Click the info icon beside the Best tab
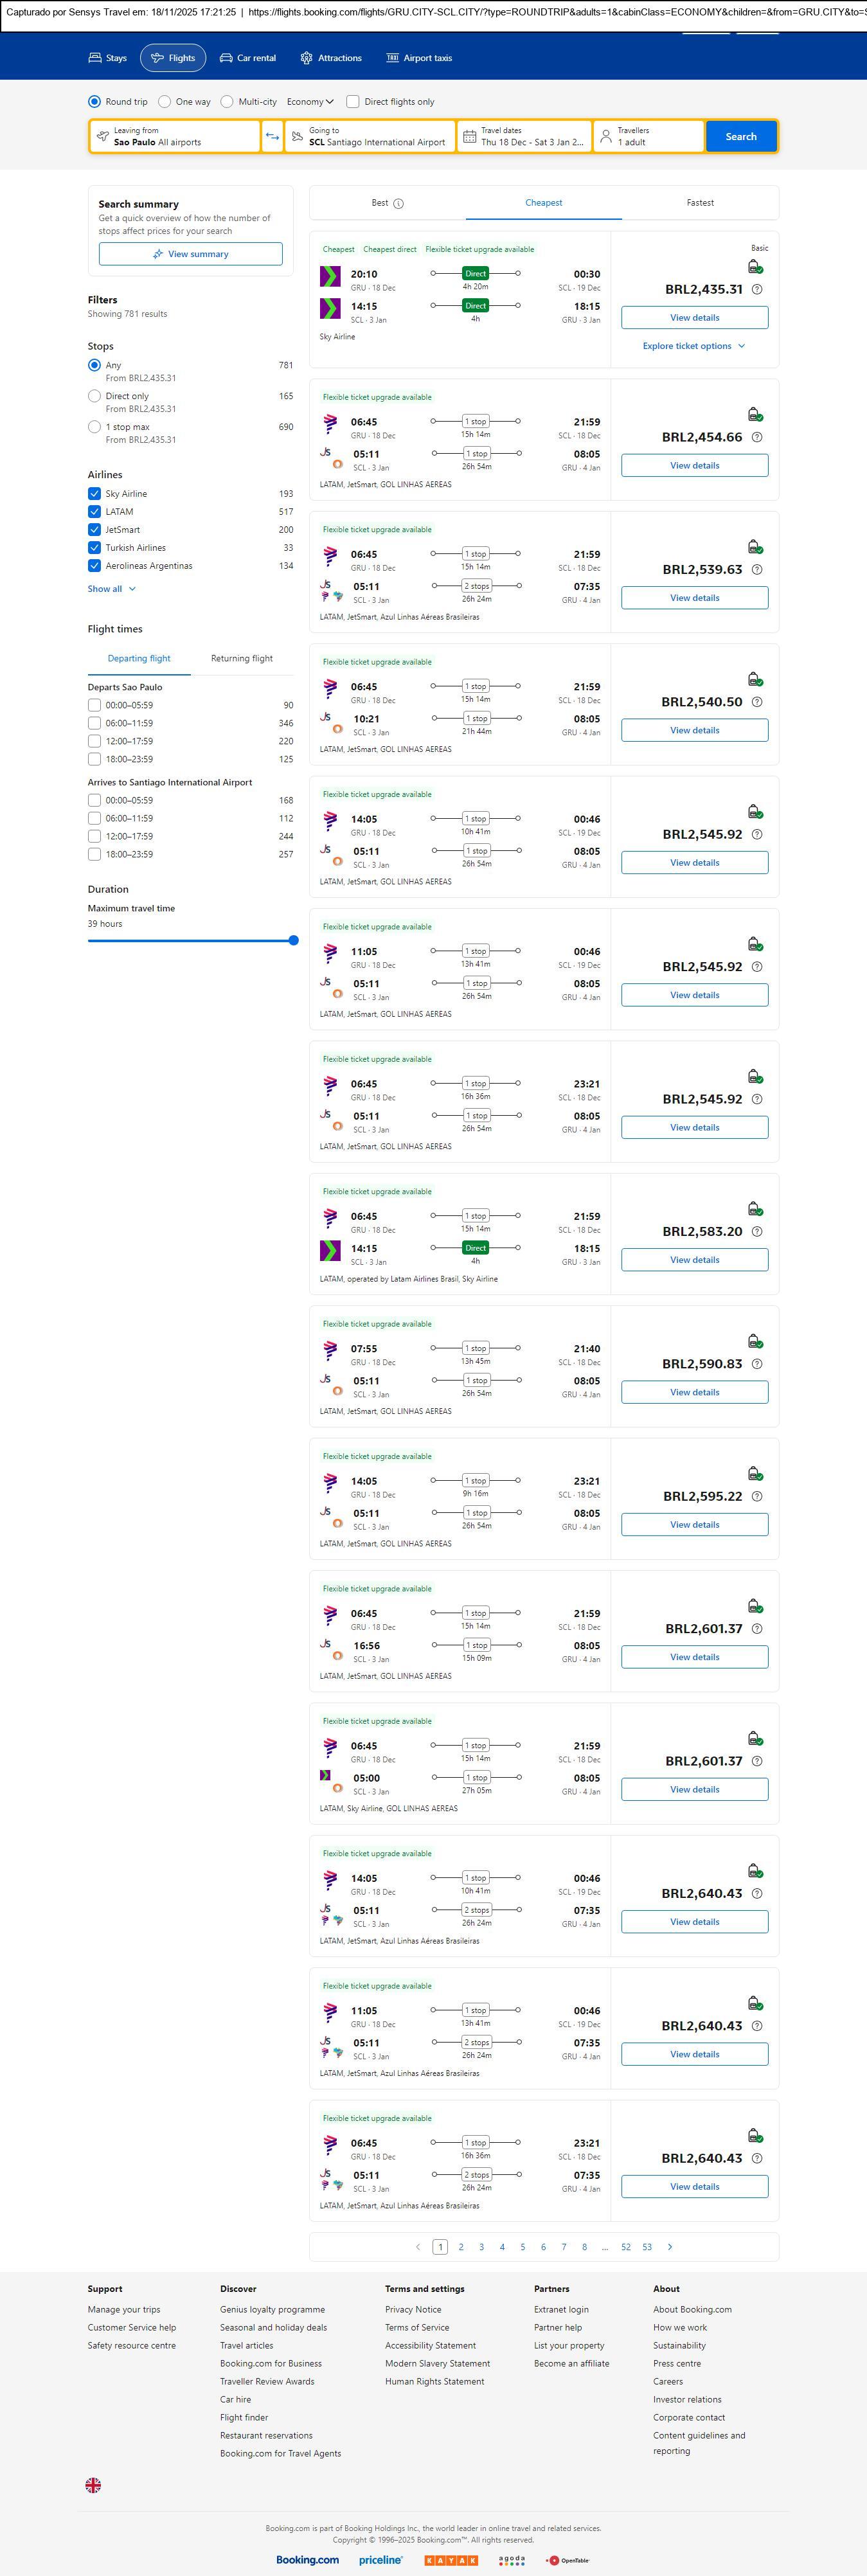The width and height of the screenshot is (867, 2576). pyautogui.click(x=399, y=204)
